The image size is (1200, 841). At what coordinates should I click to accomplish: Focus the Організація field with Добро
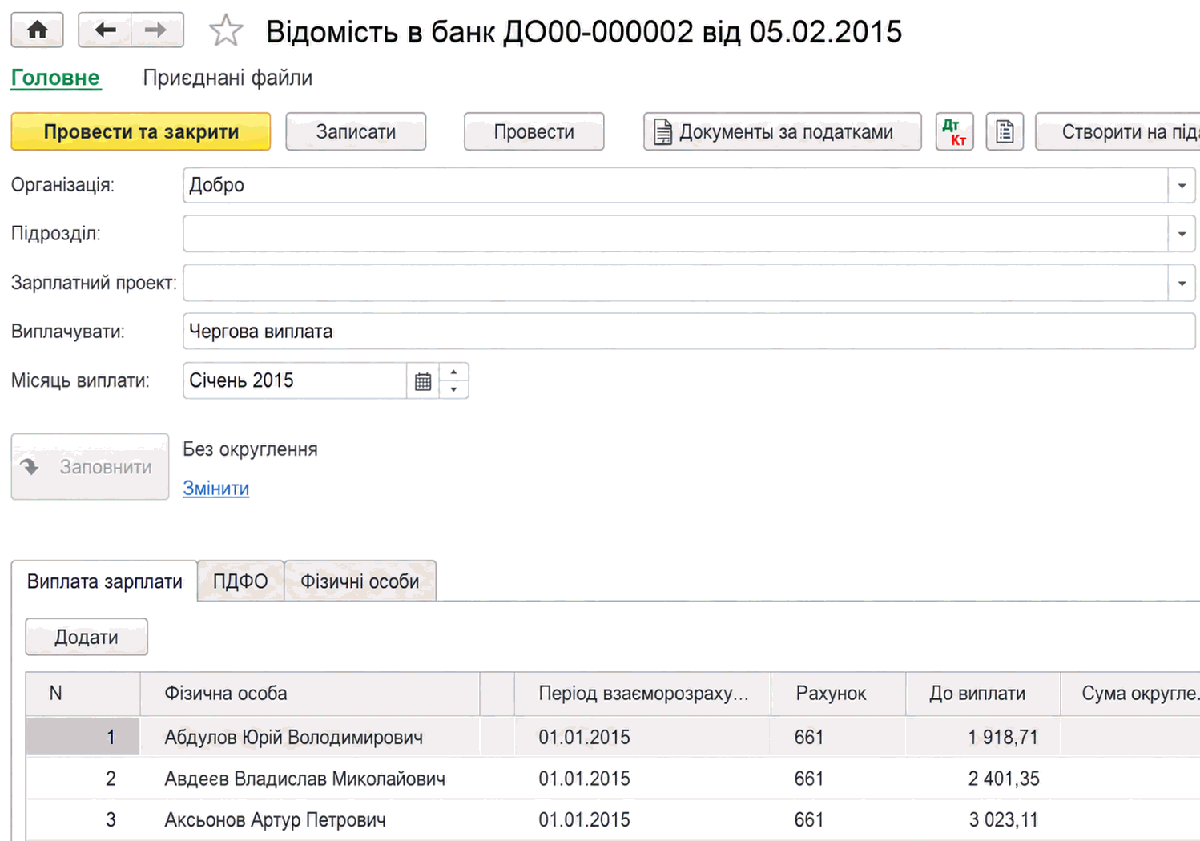point(676,185)
